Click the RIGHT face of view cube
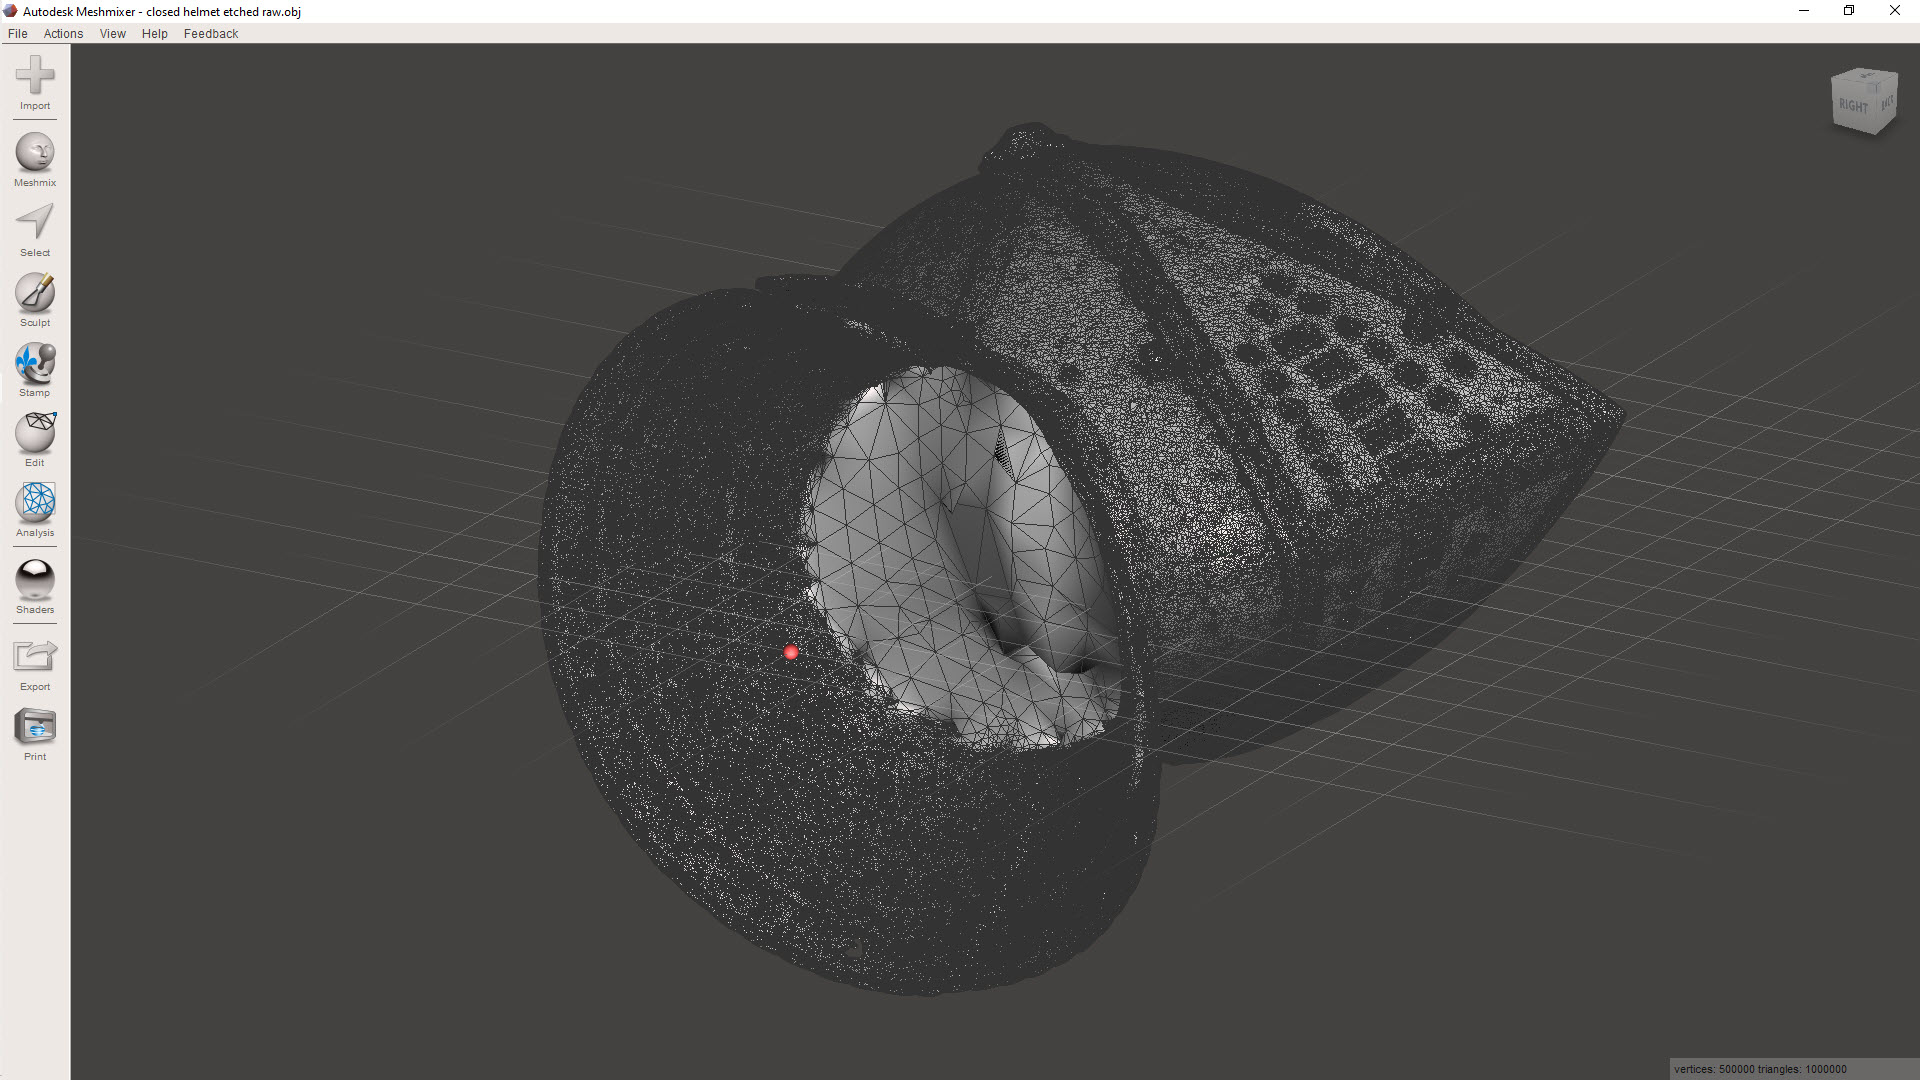 1853,106
